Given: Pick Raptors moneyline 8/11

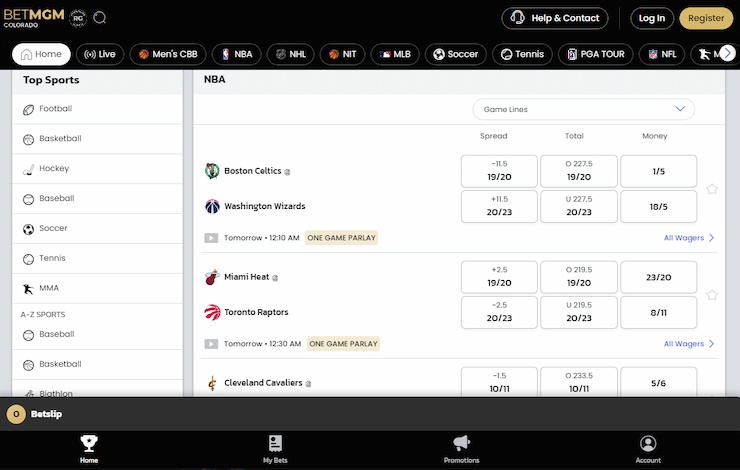Looking at the screenshot, I should 658,312.
